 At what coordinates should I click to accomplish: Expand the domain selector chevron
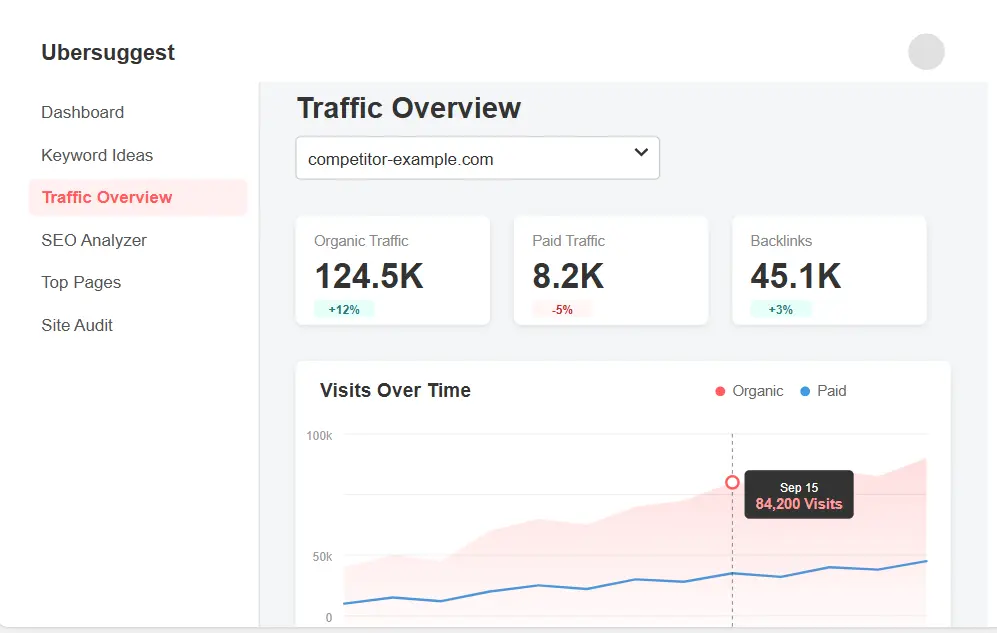641,153
